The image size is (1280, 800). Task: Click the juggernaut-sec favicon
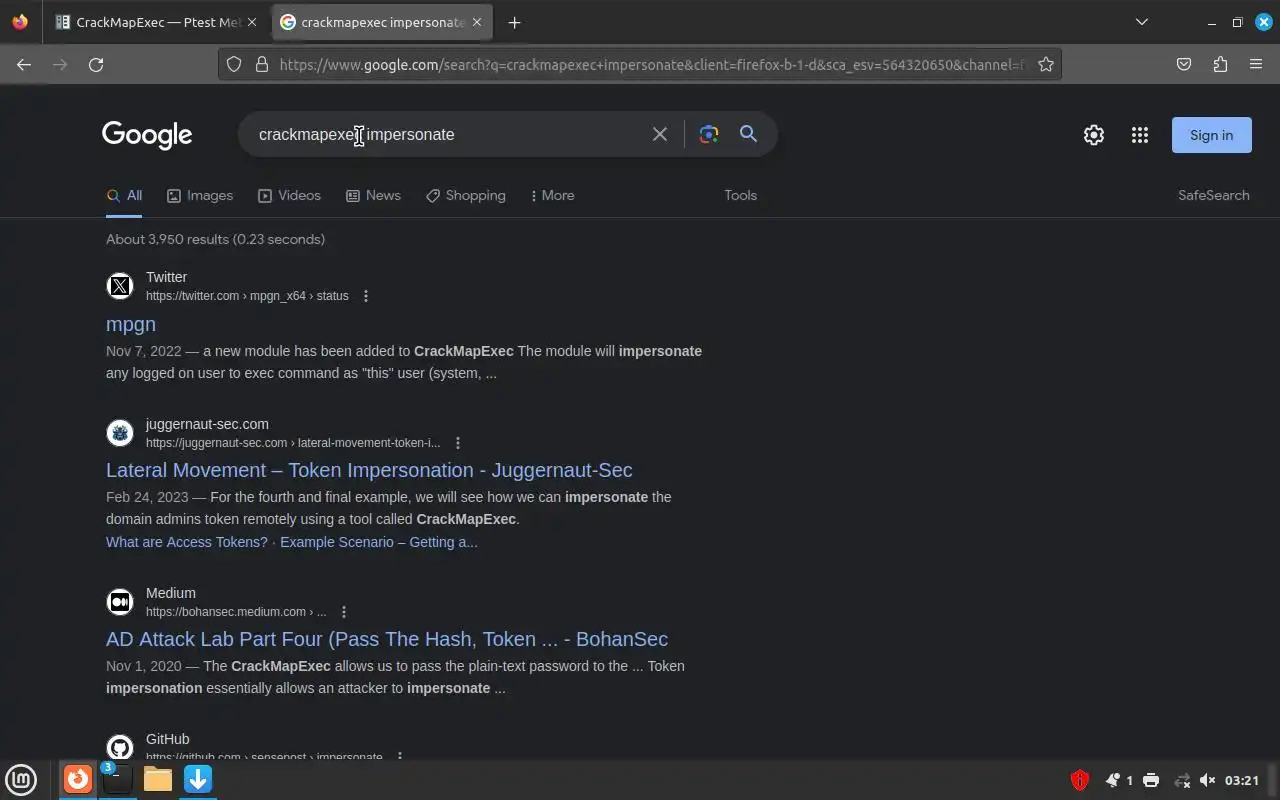[x=120, y=433]
